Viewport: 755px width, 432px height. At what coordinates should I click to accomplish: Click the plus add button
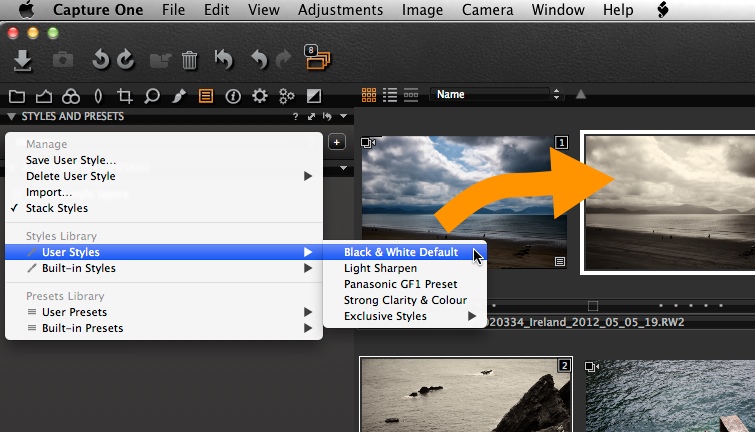(x=337, y=142)
